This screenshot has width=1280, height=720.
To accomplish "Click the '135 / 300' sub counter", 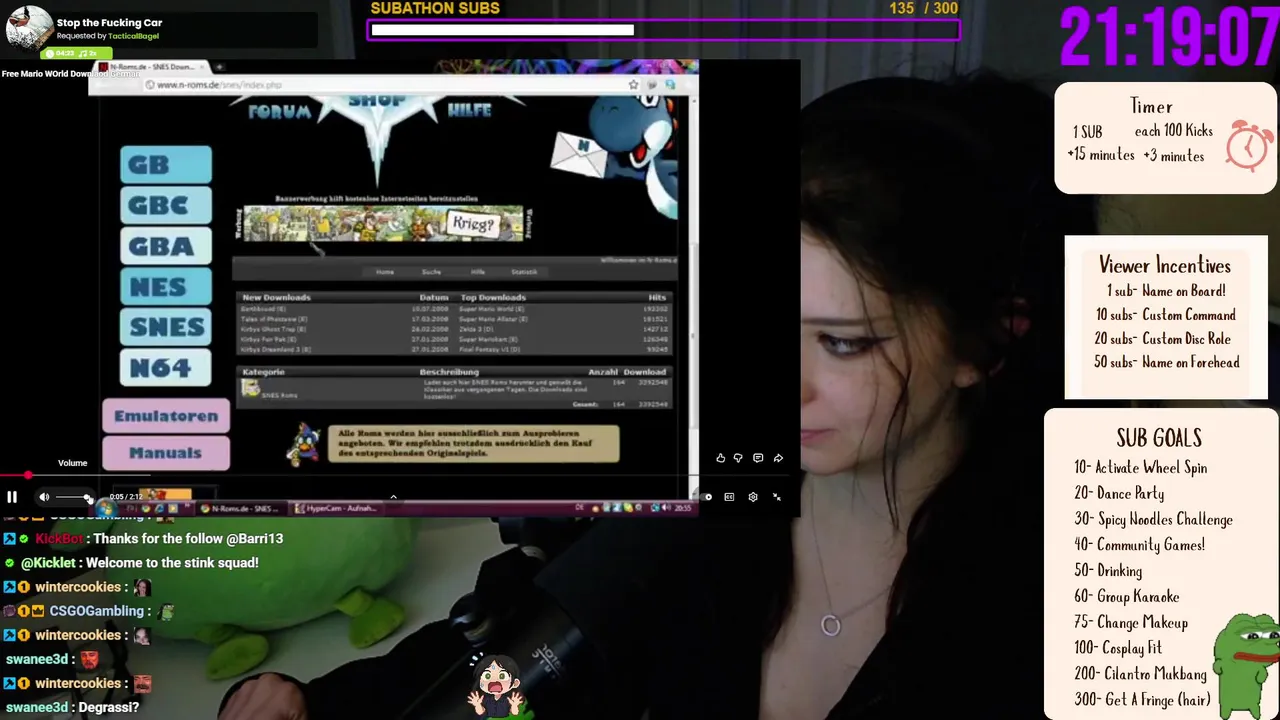I will point(923,8).
